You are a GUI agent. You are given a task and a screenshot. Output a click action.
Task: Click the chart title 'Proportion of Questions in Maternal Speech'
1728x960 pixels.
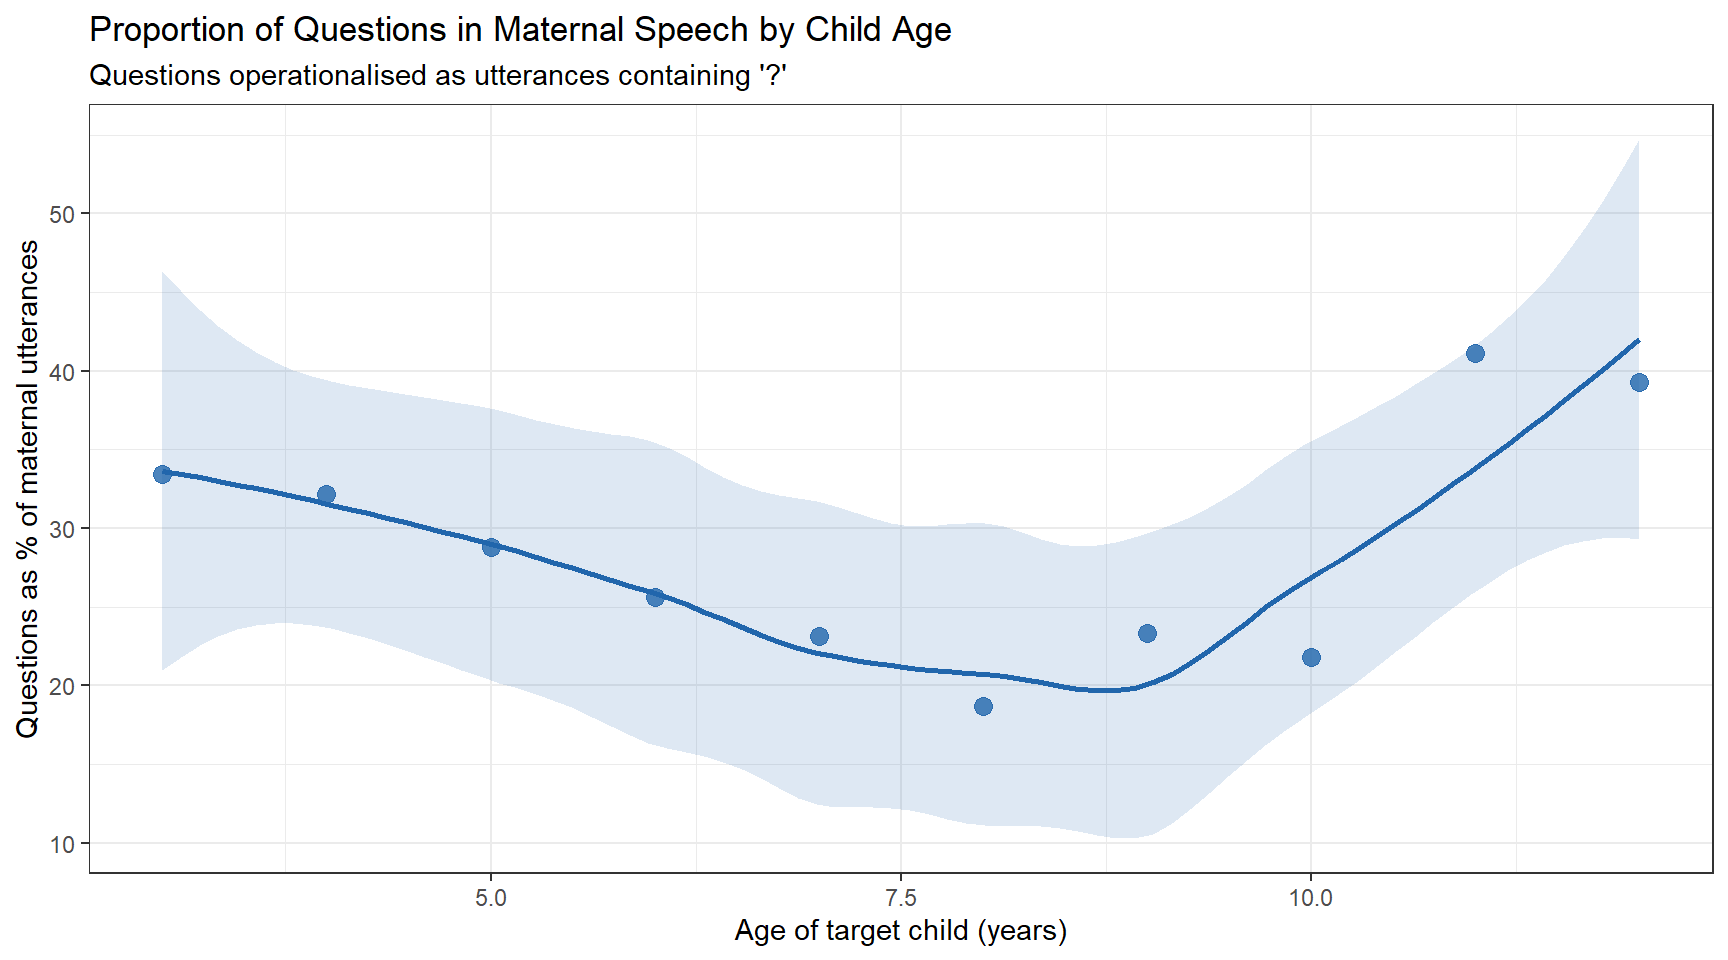coord(520,30)
